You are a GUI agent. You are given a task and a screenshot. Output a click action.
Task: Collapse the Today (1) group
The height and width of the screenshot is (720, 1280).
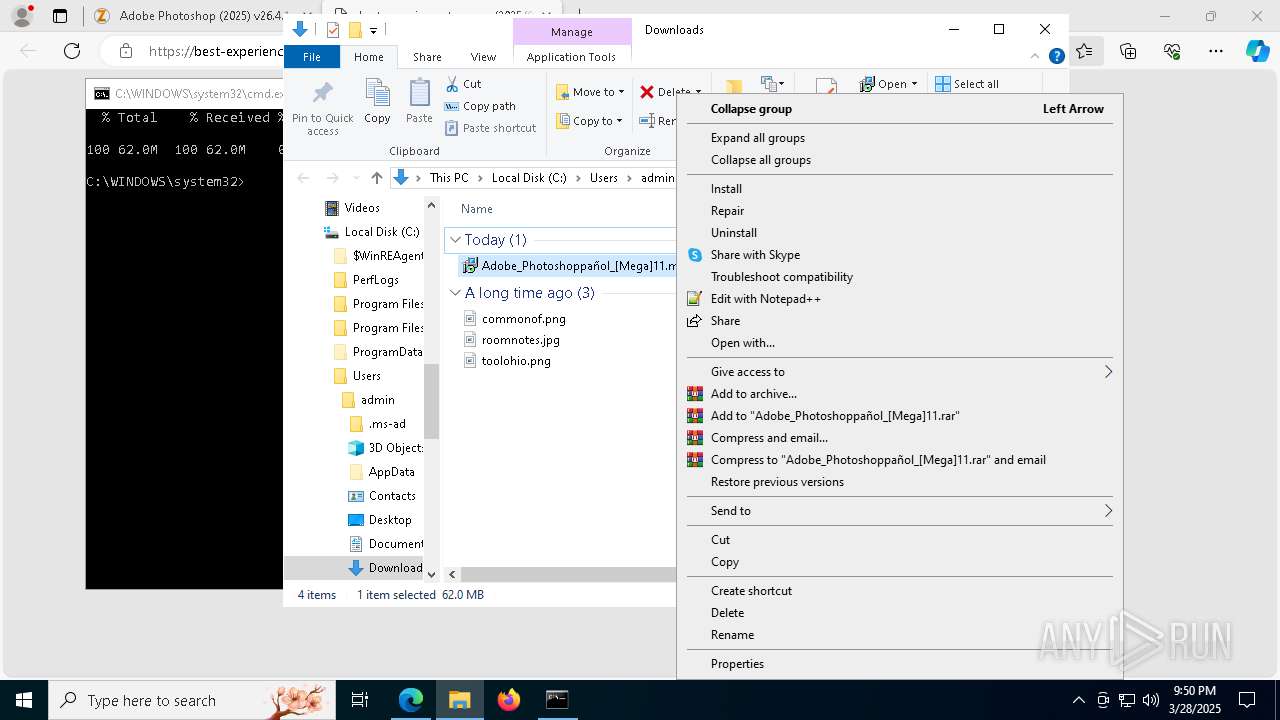coord(455,240)
